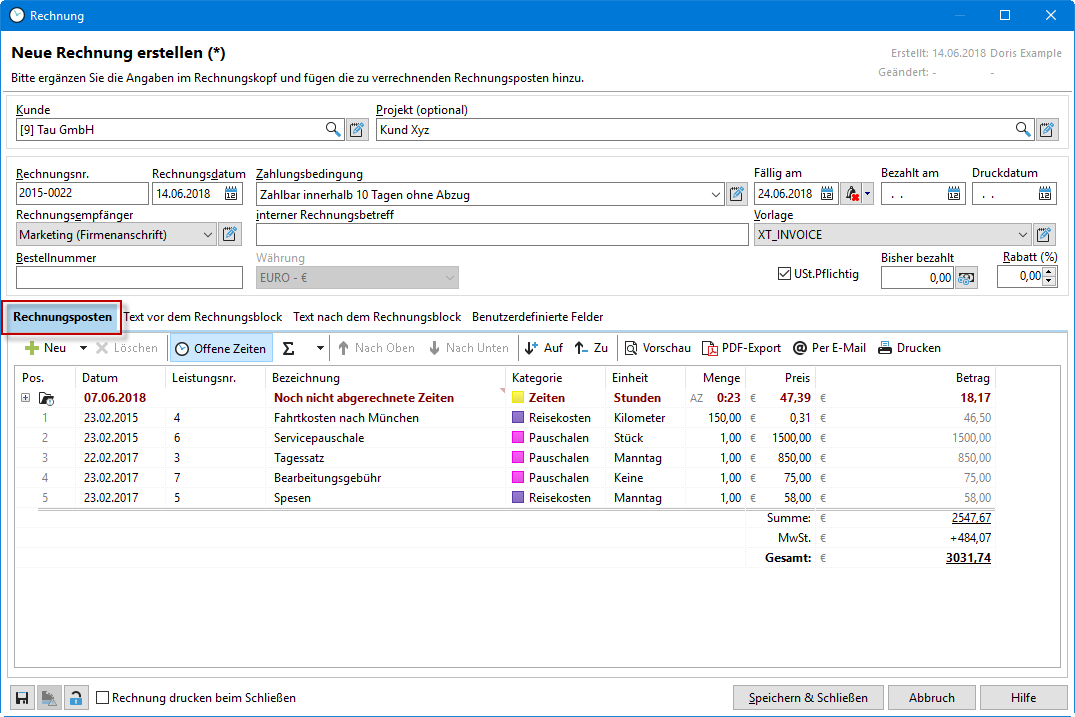Expand the Zahlungsbedingung dropdown
The height and width of the screenshot is (717, 1075).
[x=715, y=194]
